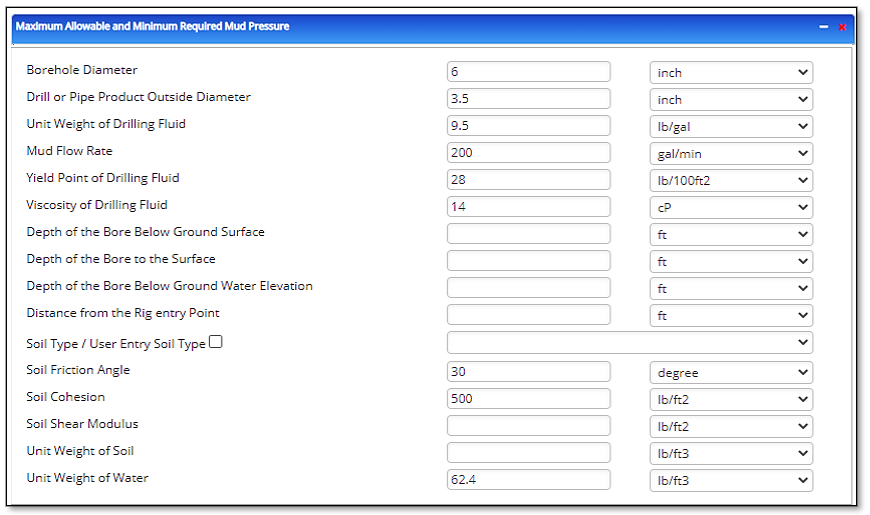The height and width of the screenshot is (515, 870).
Task: Open Mud Flow Rate unit dropdown
Action: pyautogui.click(x=731, y=153)
